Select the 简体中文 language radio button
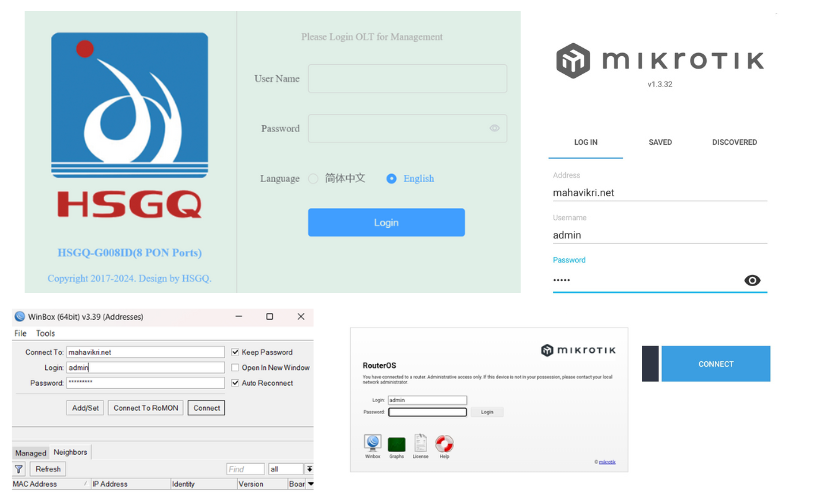Viewport: 825px width, 500px height. tap(314, 179)
